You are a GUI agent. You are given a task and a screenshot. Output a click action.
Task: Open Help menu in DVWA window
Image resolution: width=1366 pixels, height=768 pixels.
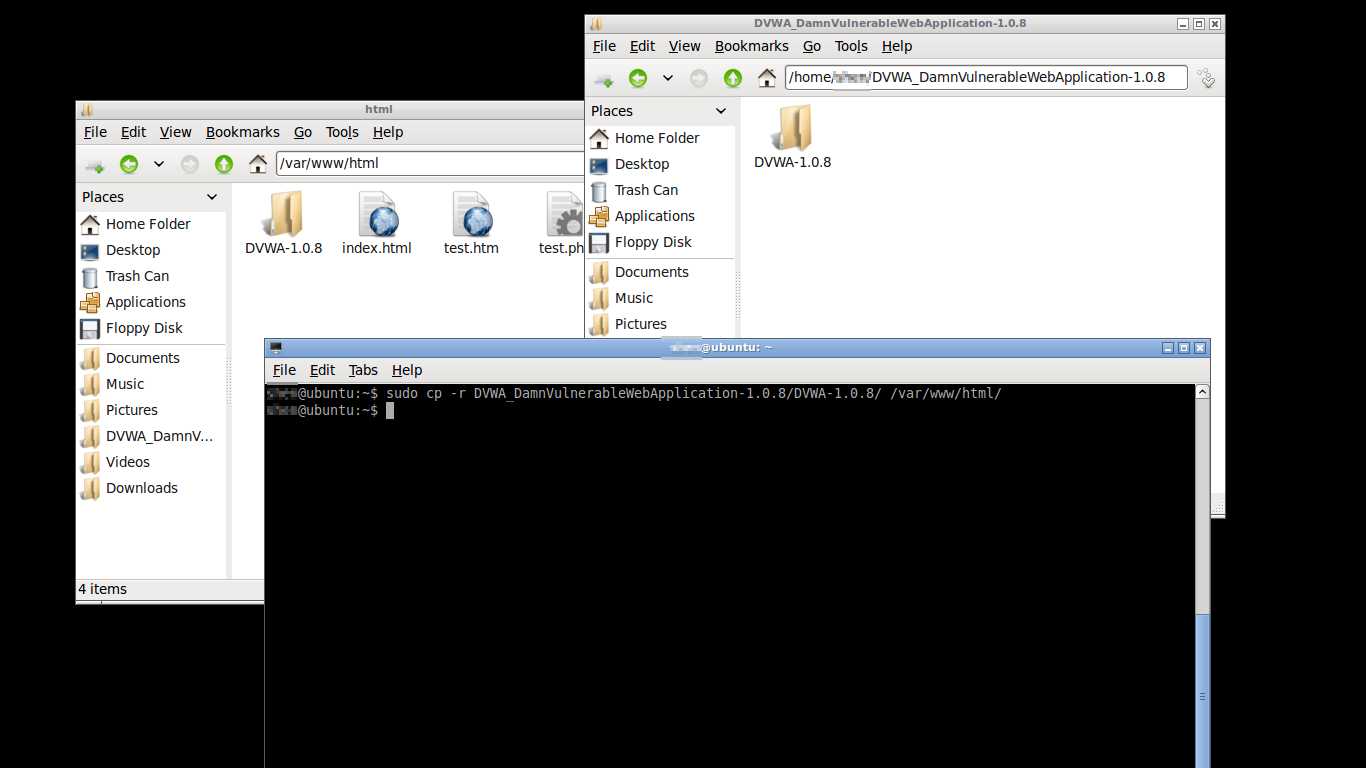click(897, 46)
